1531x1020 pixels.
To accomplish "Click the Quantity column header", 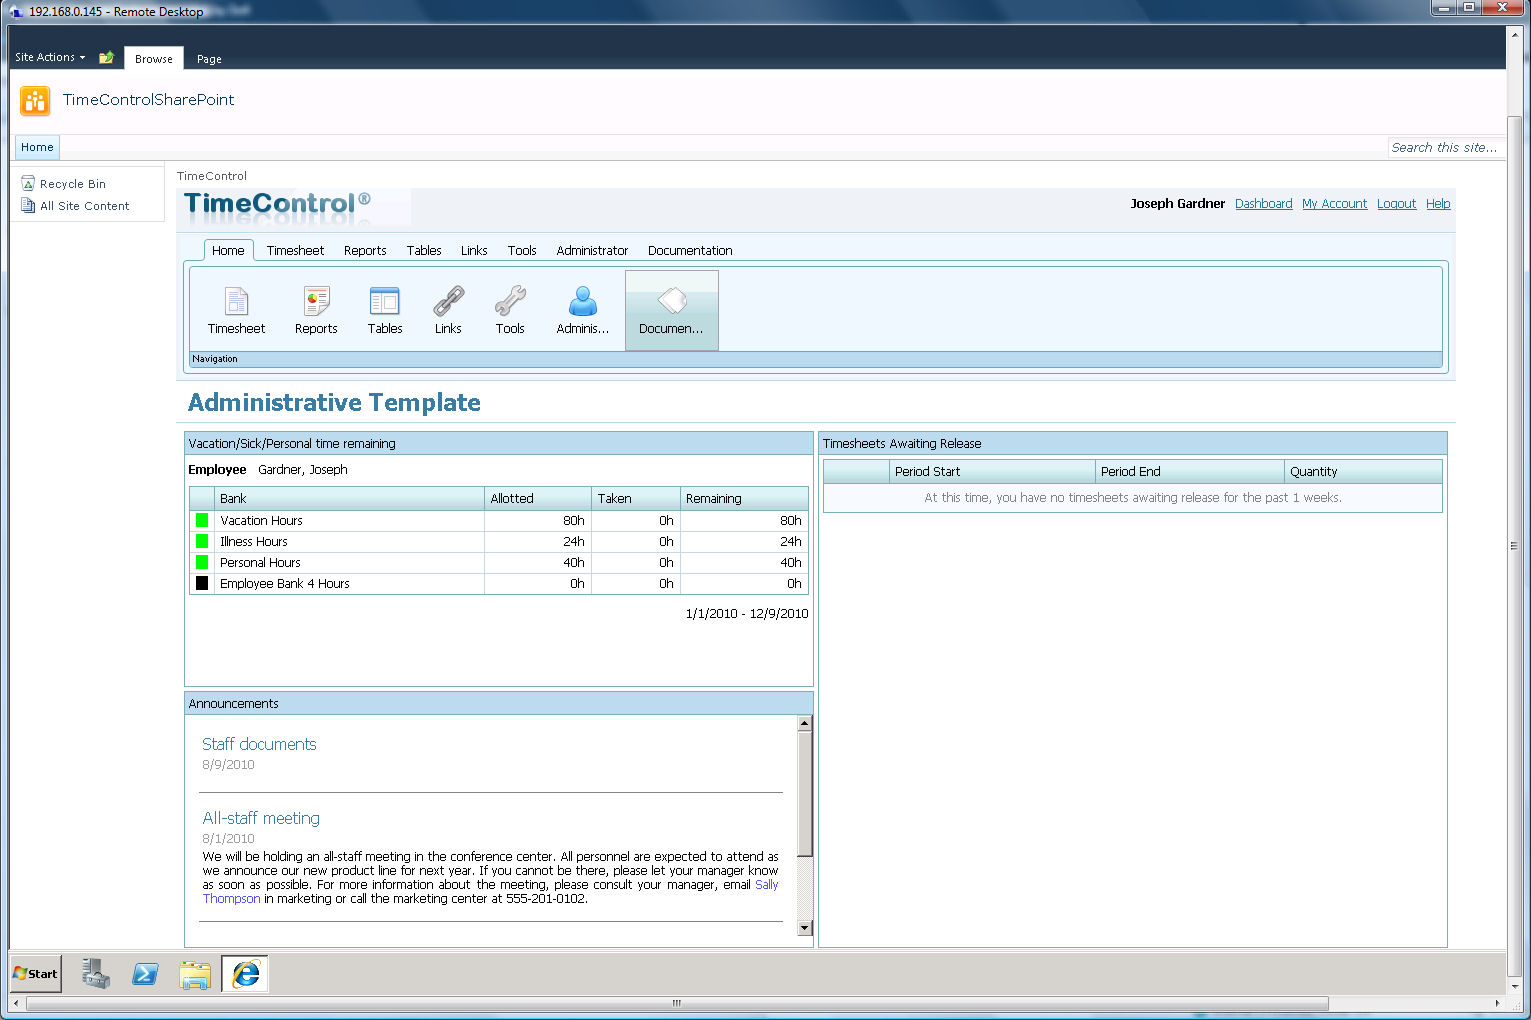I will coord(1363,471).
